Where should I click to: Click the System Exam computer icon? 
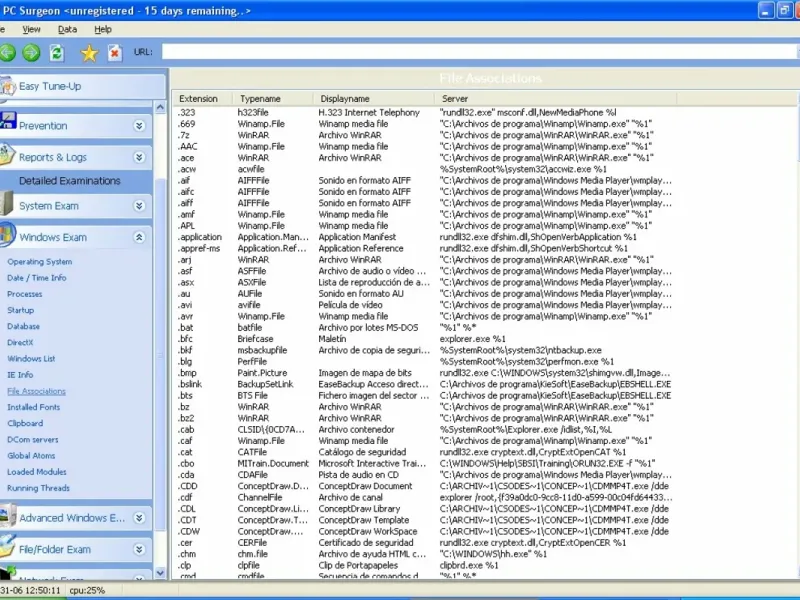coord(7,204)
